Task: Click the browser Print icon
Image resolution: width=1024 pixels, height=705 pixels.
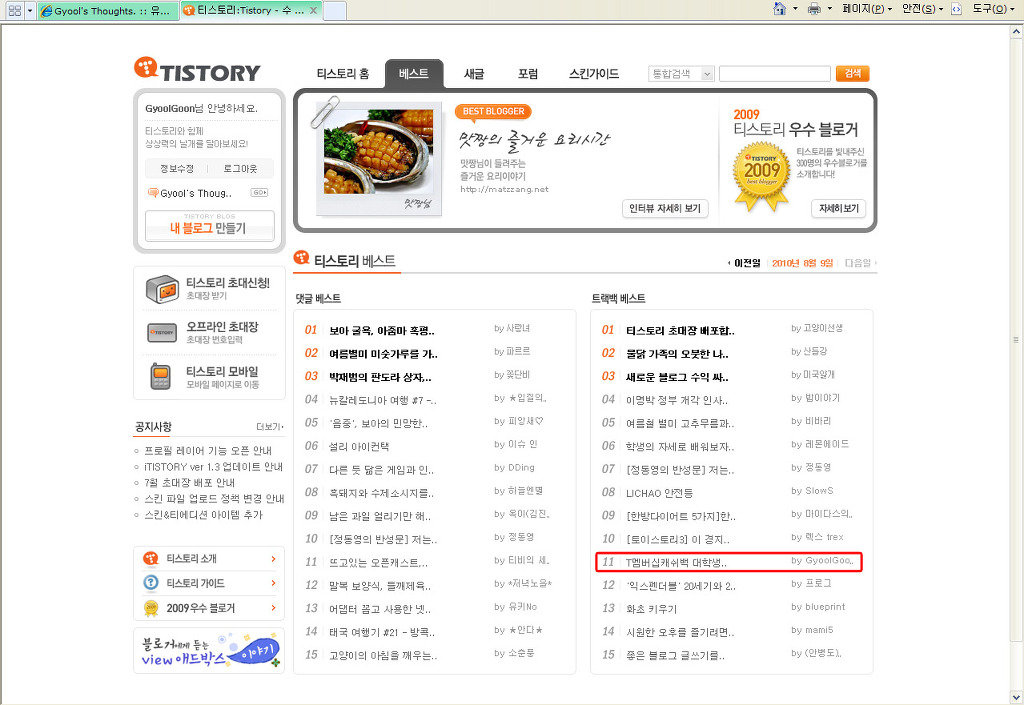Action: tap(814, 8)
